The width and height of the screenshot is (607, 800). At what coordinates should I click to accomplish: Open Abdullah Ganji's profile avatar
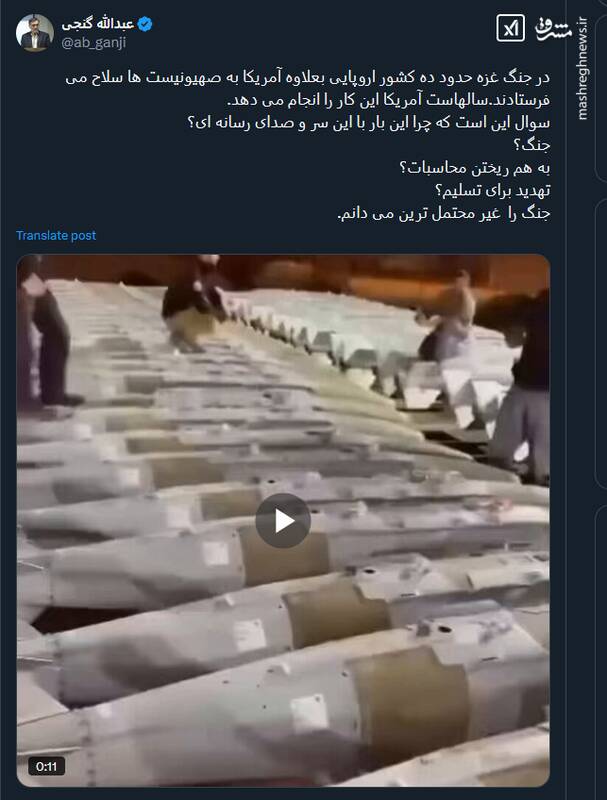tap(35, 33)
